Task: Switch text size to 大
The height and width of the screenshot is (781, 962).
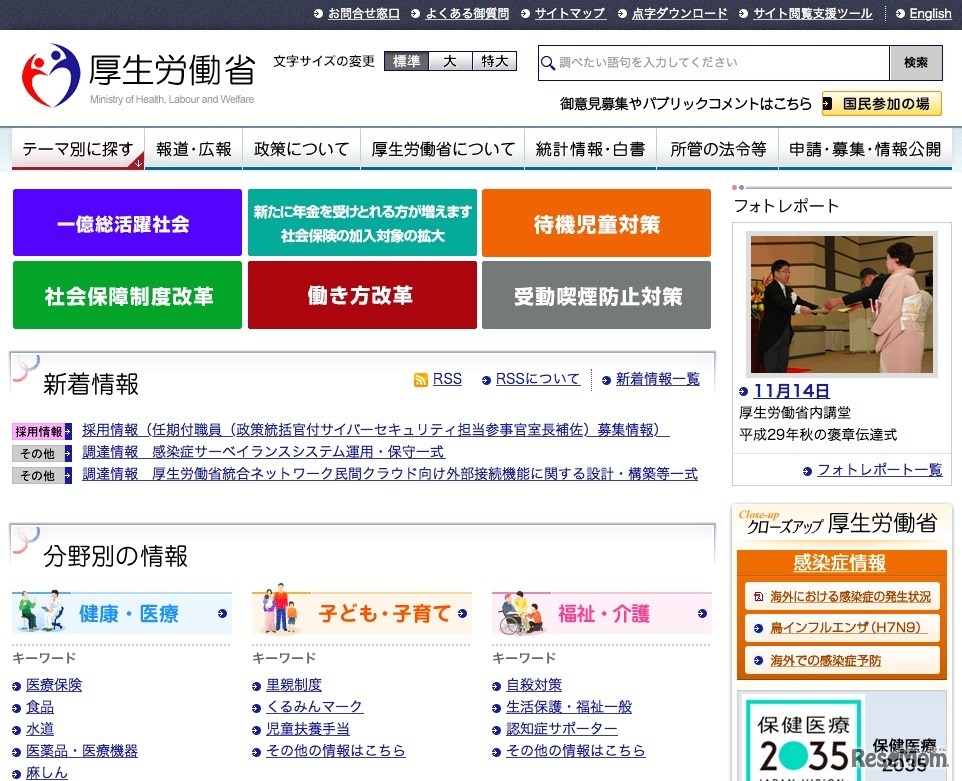Action: point(450,61)
